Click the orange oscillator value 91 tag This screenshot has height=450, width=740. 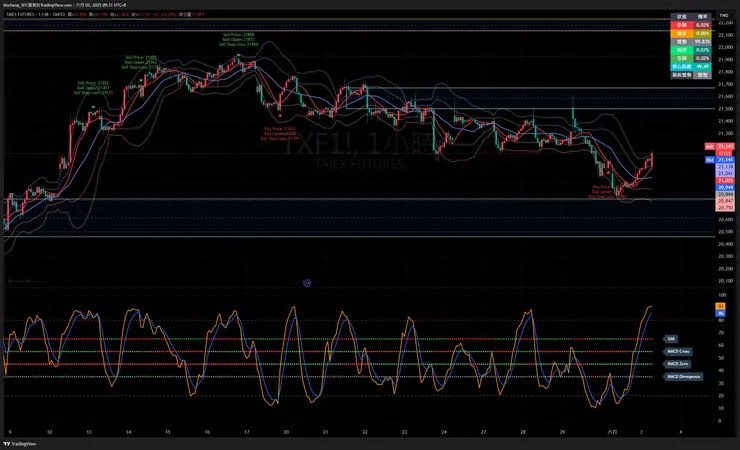pyautogui.click(x=721, y=307)
